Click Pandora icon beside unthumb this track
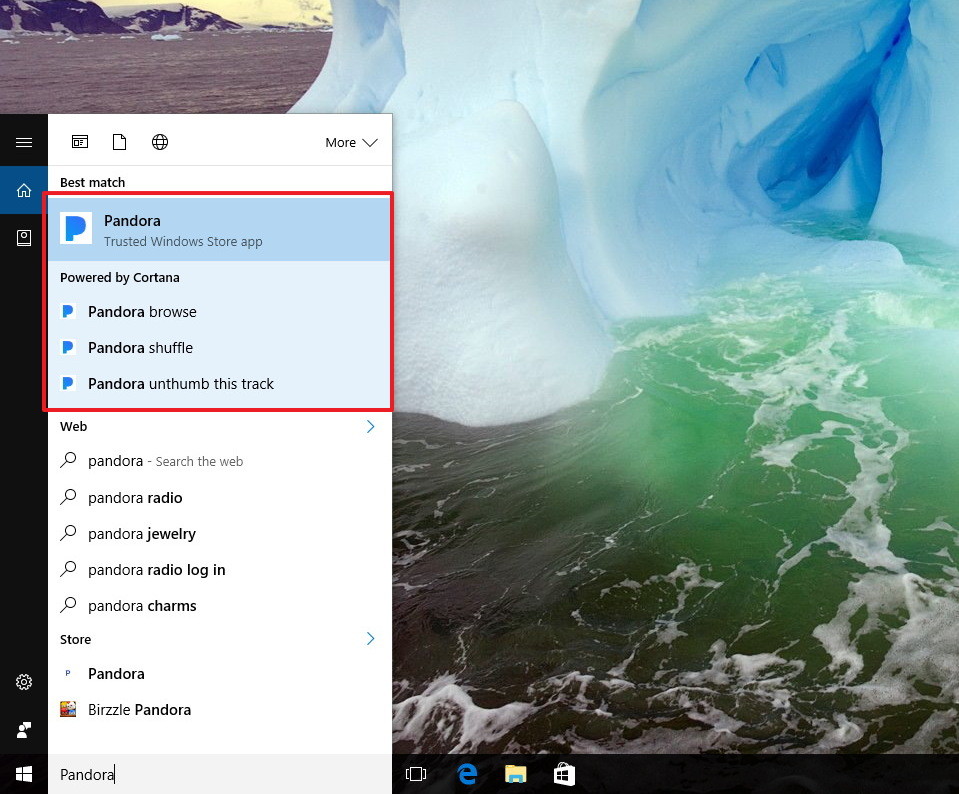This screenshot has height=794, width=959. pyautogui.click(x=68, y=384)
